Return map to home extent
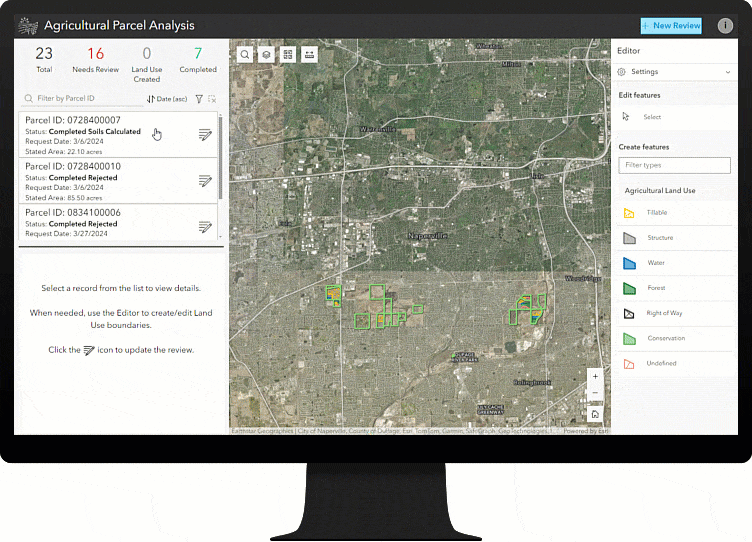The image size is (752, 542). pos(595,414)
